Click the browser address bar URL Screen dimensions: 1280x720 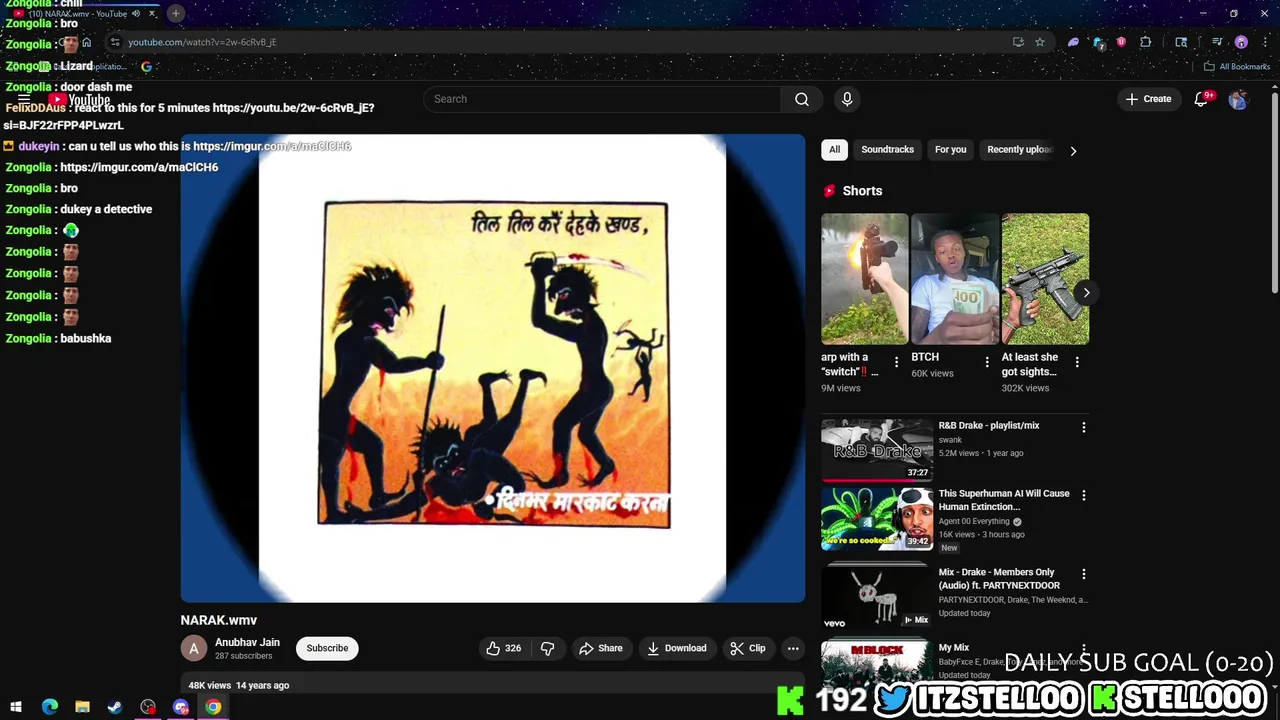coord(202,42)
